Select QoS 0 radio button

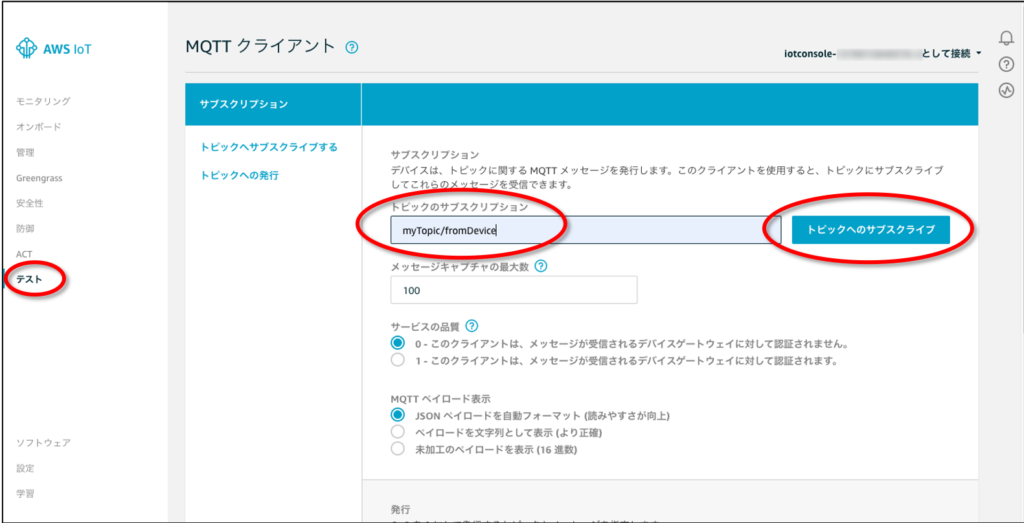(399, 343)
